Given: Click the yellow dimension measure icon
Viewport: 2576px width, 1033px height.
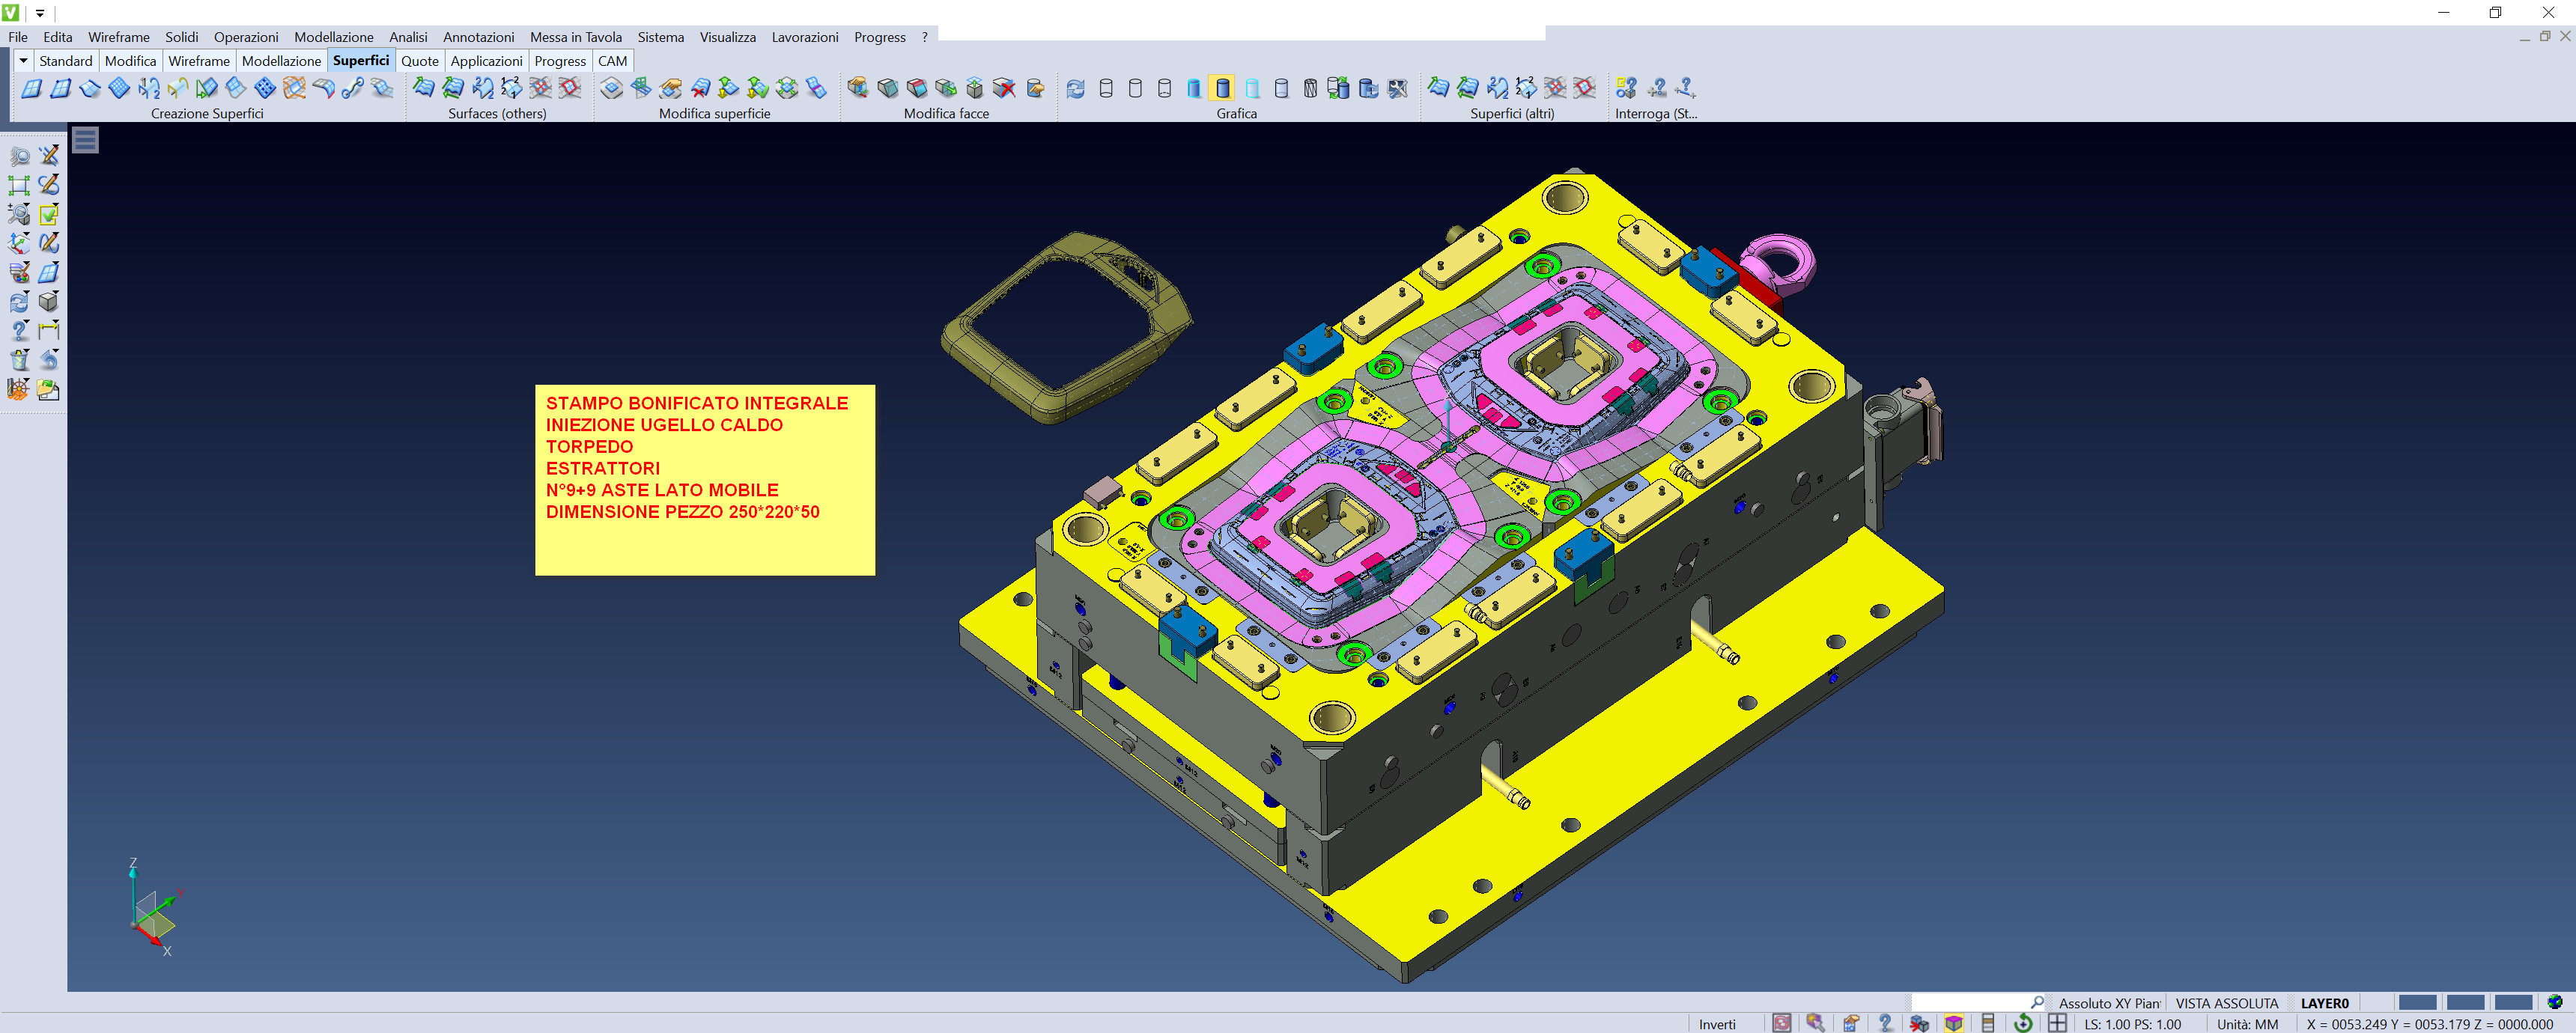Looking at the screenshot, I should click(49, 331).
